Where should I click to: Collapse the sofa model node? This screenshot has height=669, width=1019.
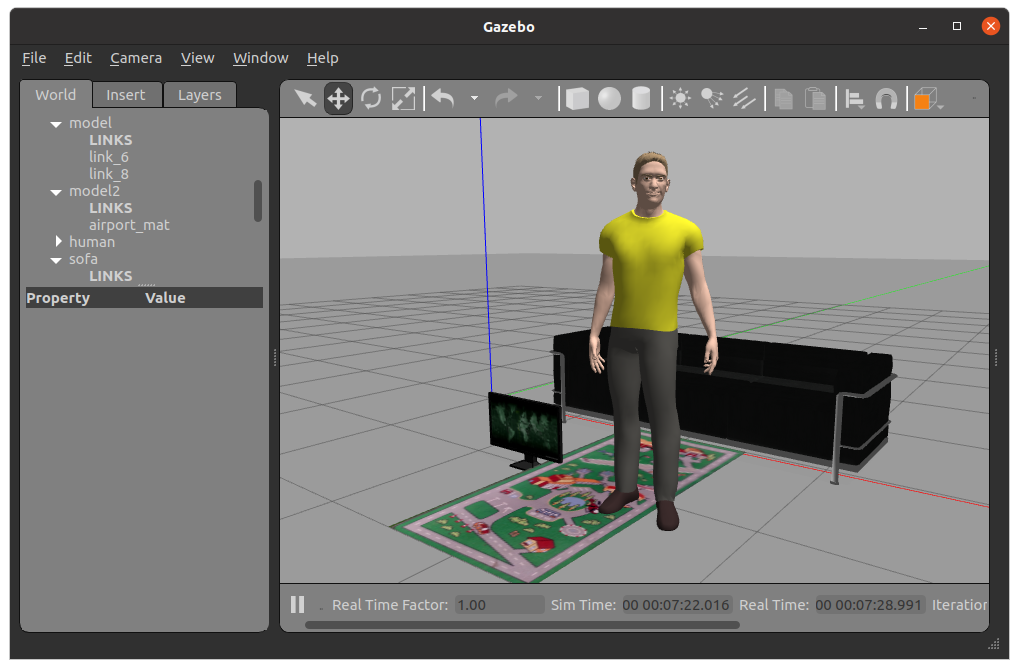[56, 259]
